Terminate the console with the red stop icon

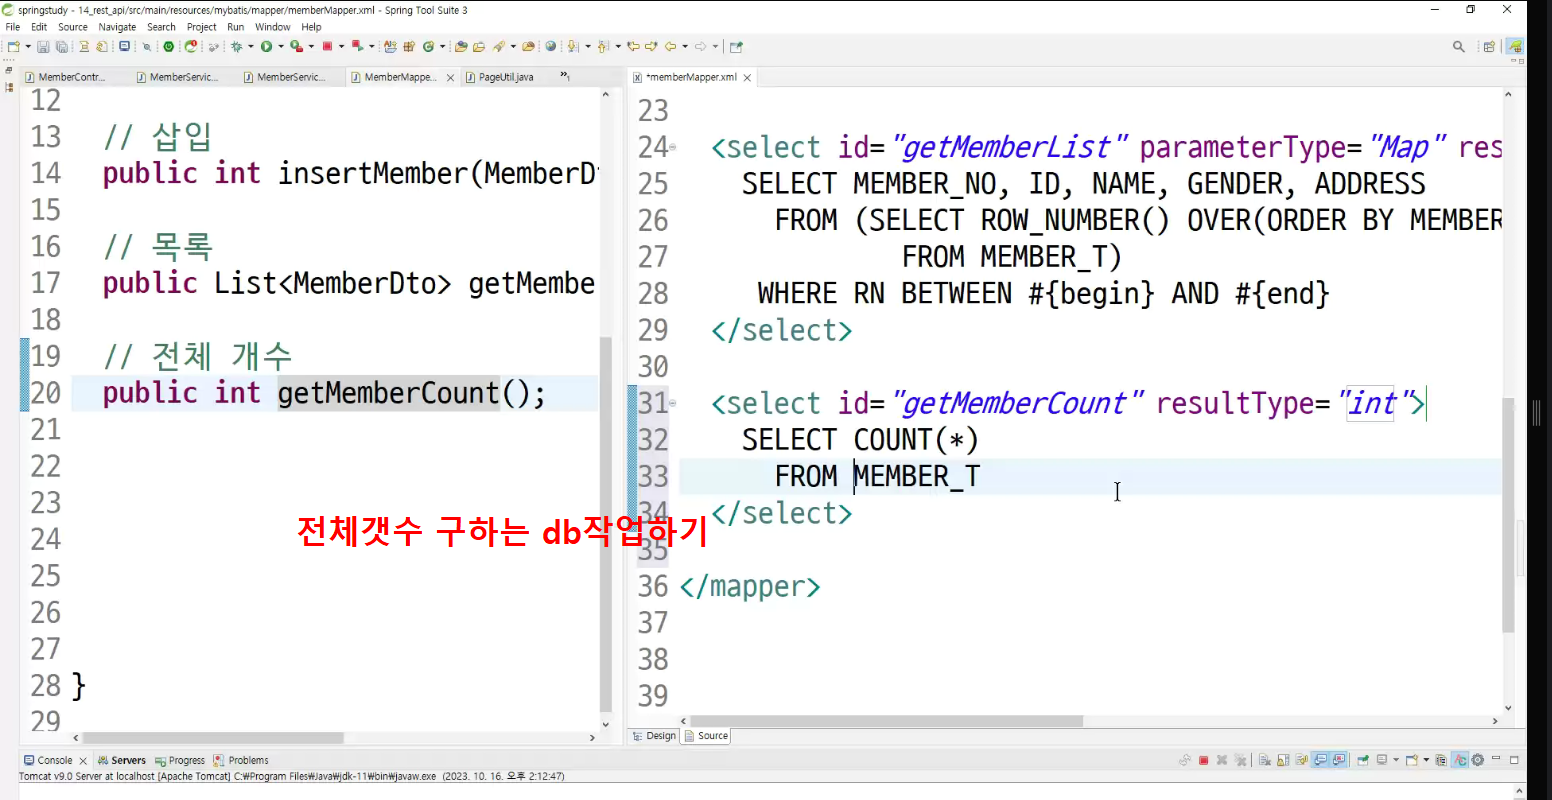pos(1203,760)
